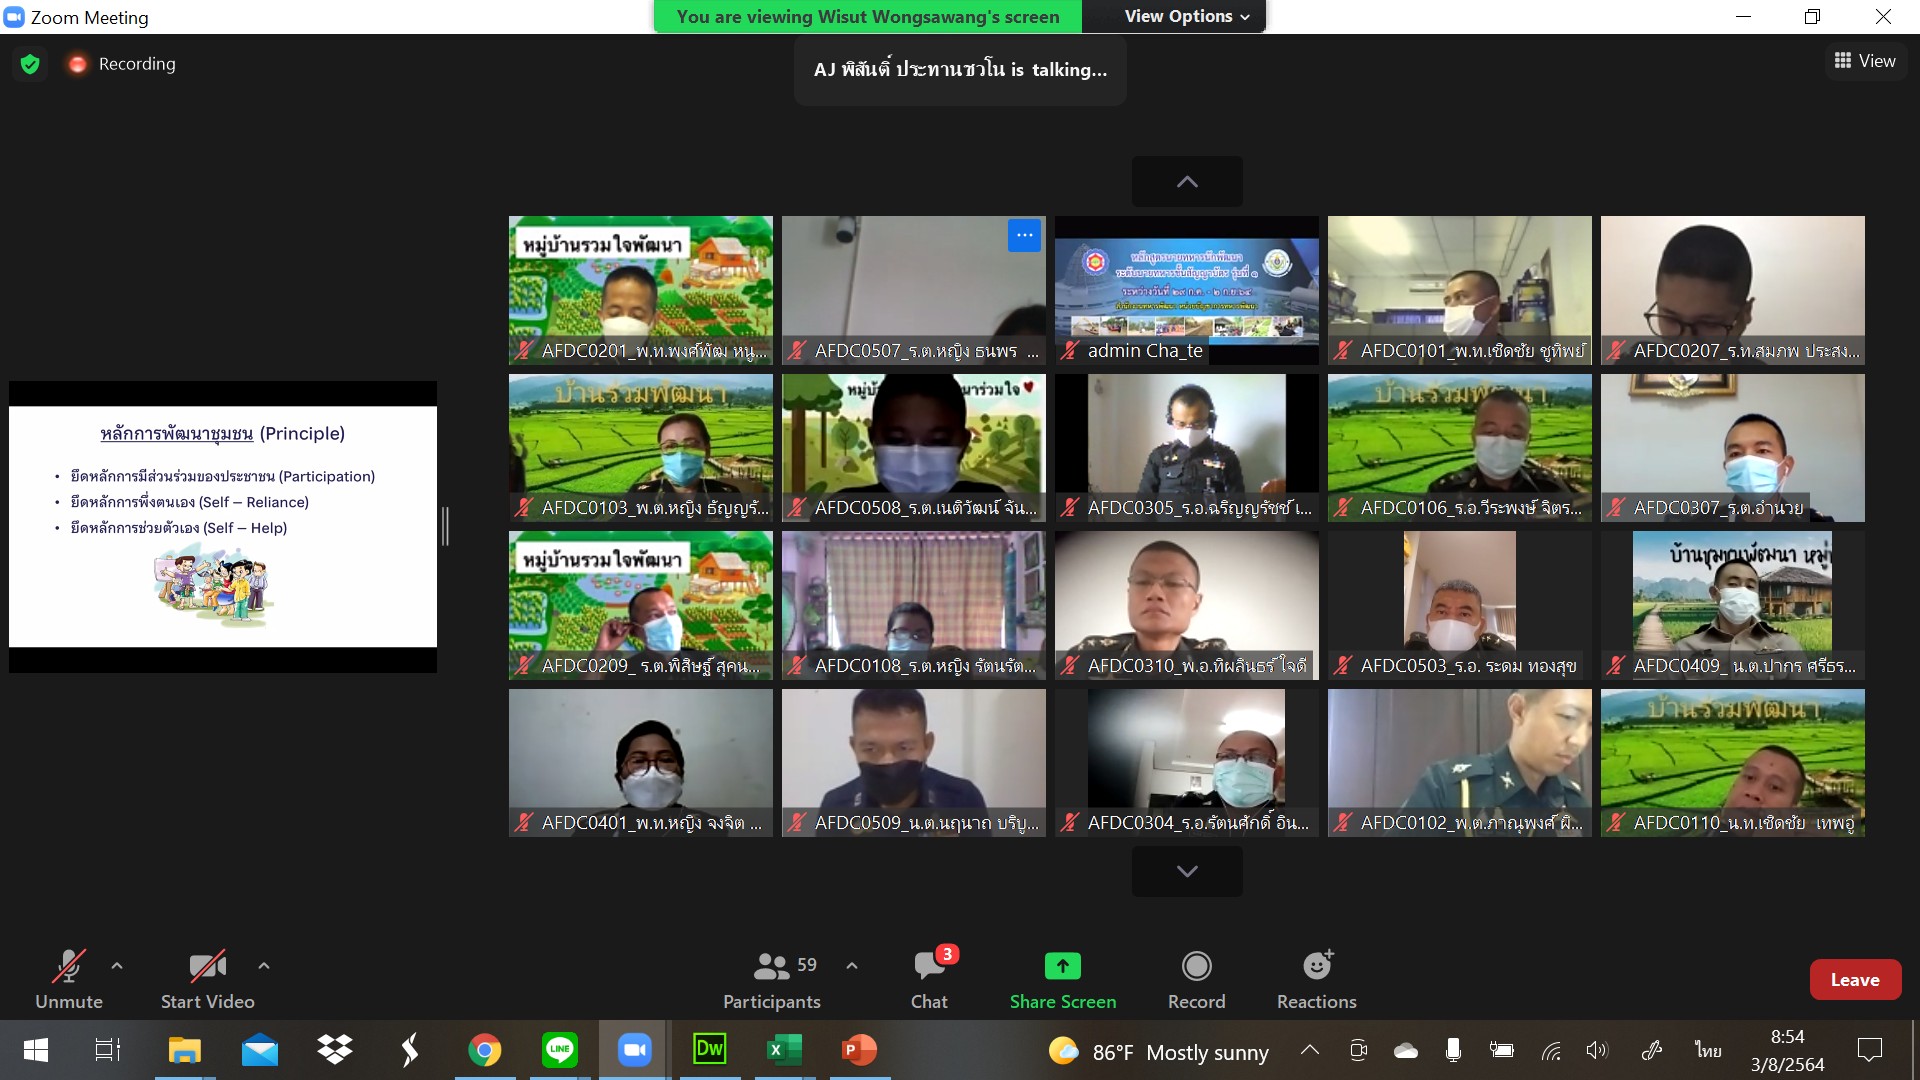Screen dimensions: 1920x1080
Task: Open View Options dropdown
Action: click(1187, 16)
